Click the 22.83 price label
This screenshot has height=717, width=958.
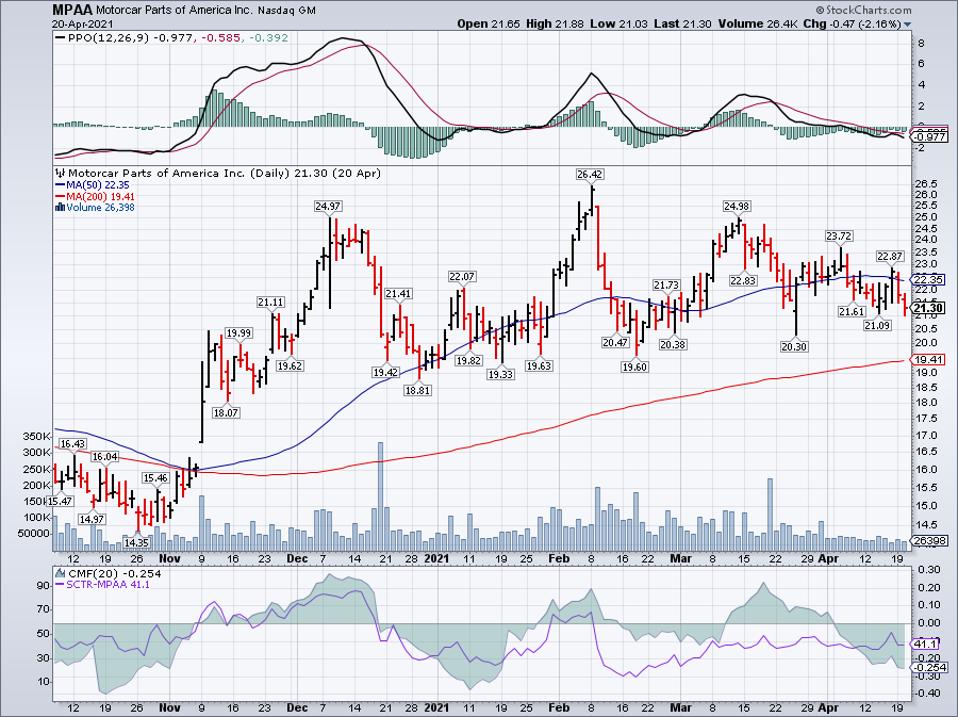pos(743,280)
